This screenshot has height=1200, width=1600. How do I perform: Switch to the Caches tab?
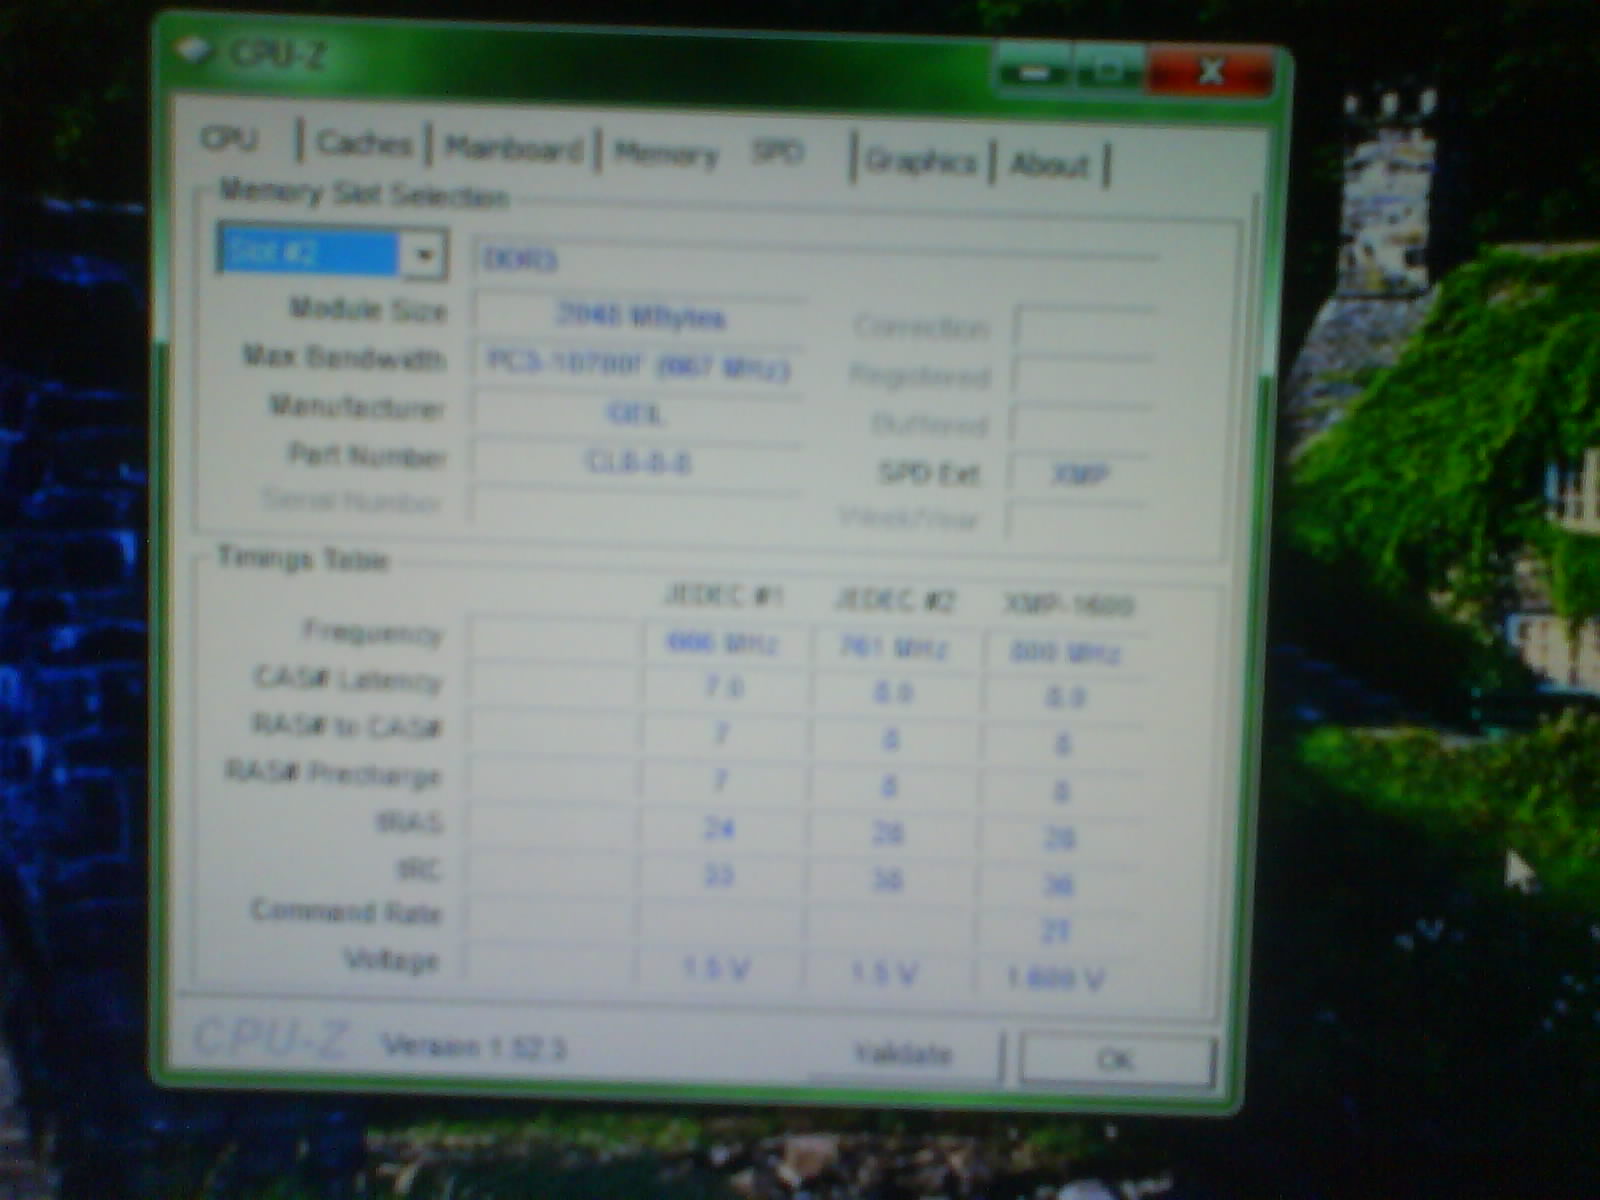coord(364,143)
